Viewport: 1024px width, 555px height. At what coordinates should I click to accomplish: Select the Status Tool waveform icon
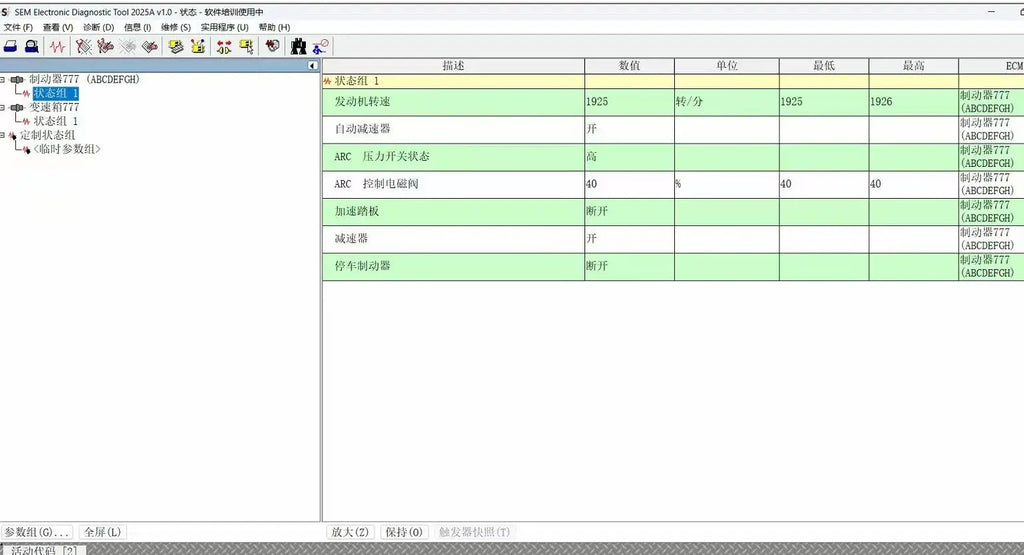click(57, 46)
